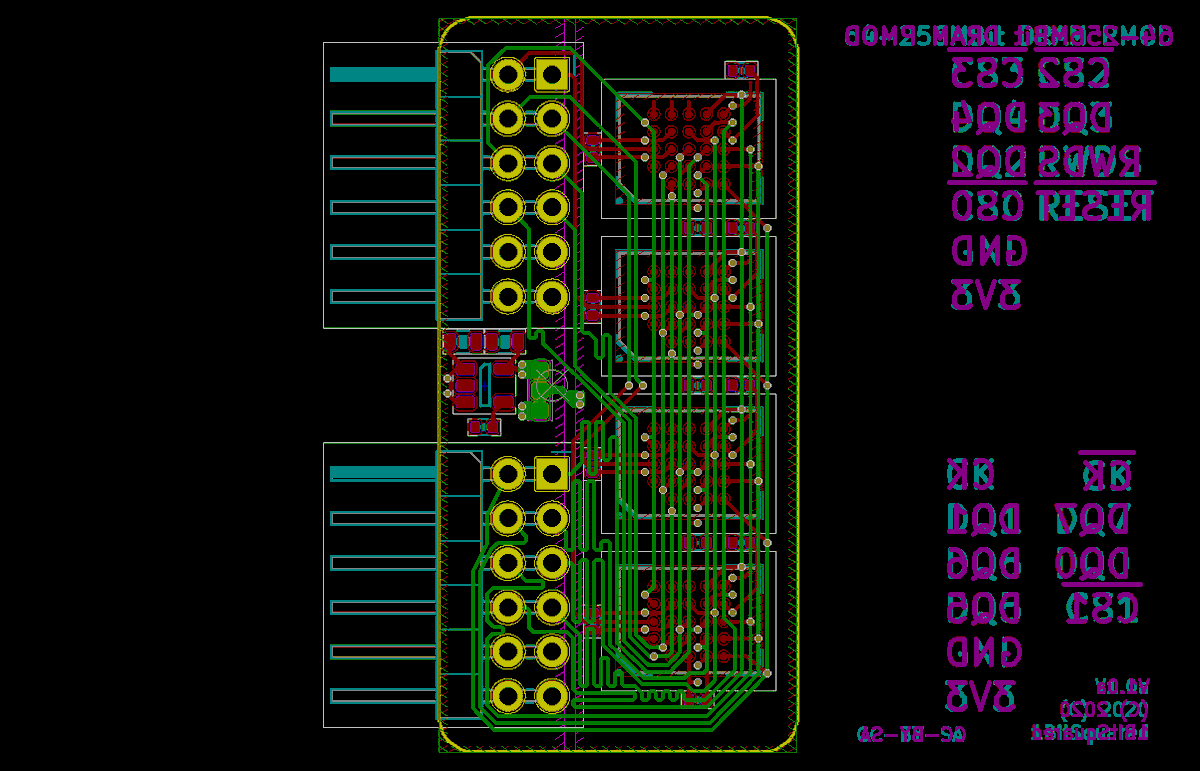Click the mirrored CC-BY-SA license text
The width and height of the screenshot is (1200, 771).
[912, 735]
